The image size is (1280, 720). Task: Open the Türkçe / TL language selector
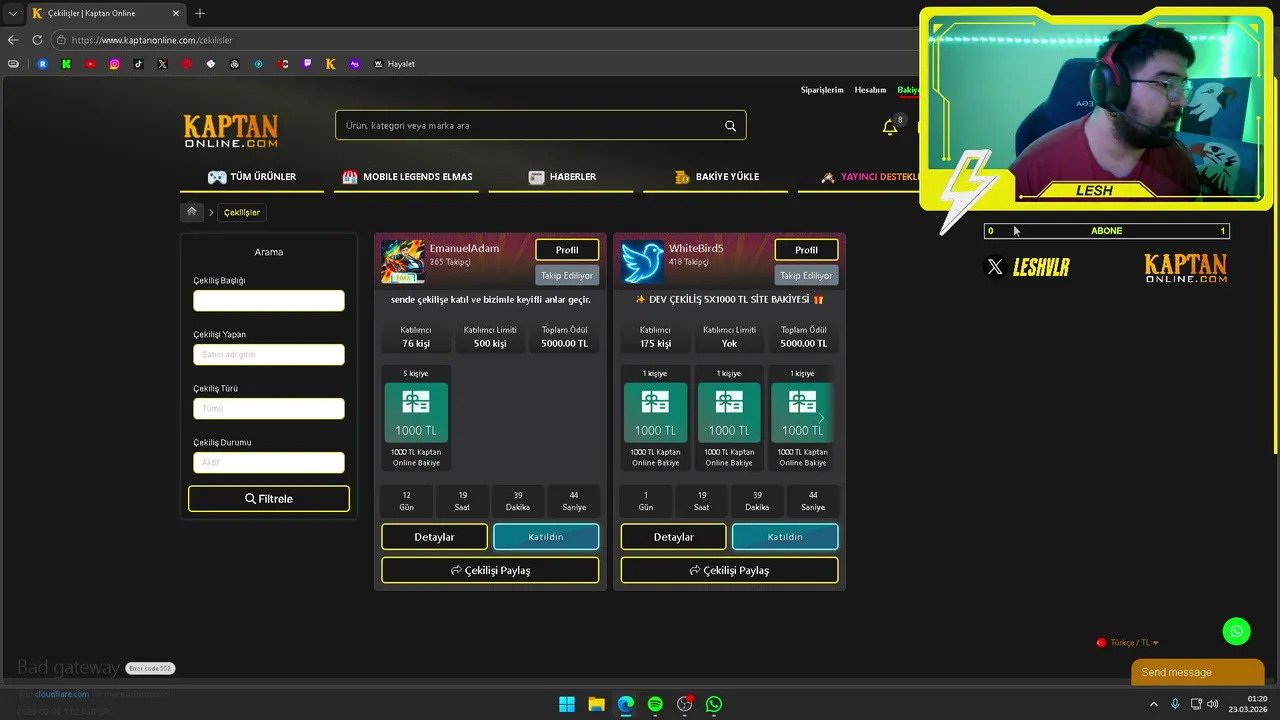(1128, 643)
